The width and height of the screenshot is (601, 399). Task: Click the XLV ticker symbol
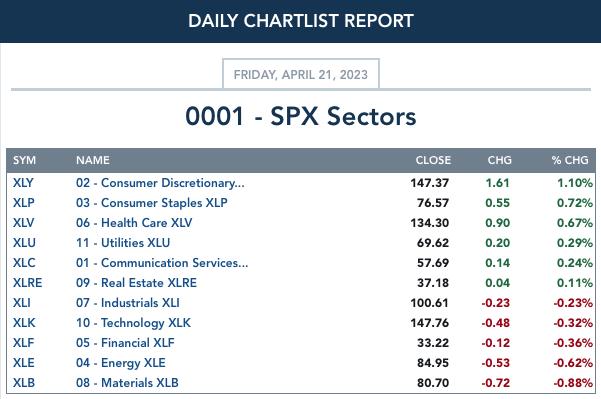point(23,223)
